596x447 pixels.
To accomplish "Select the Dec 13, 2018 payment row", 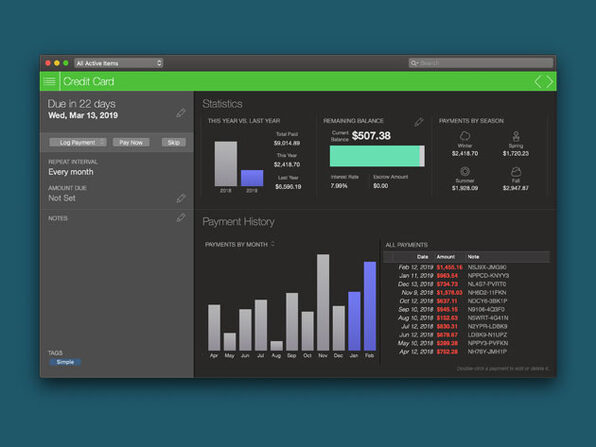I will tap(467, 284).
